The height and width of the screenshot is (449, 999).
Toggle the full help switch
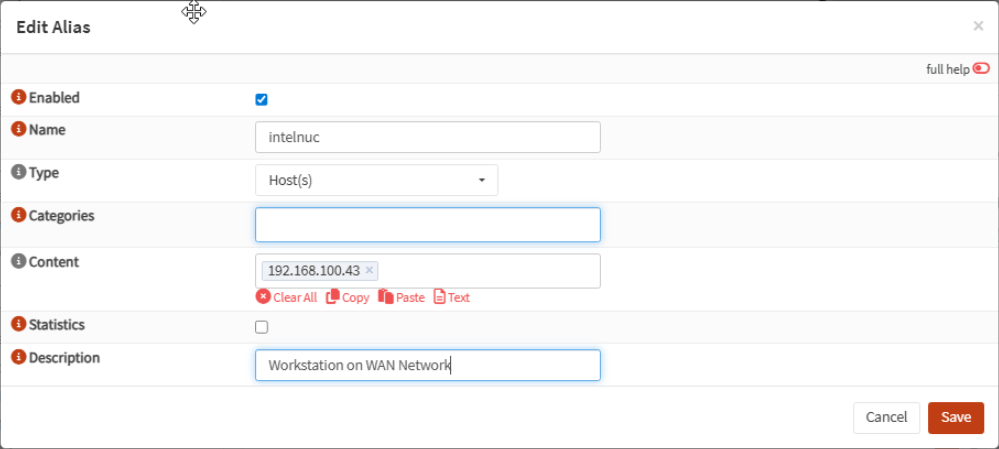tap(980, 69)
